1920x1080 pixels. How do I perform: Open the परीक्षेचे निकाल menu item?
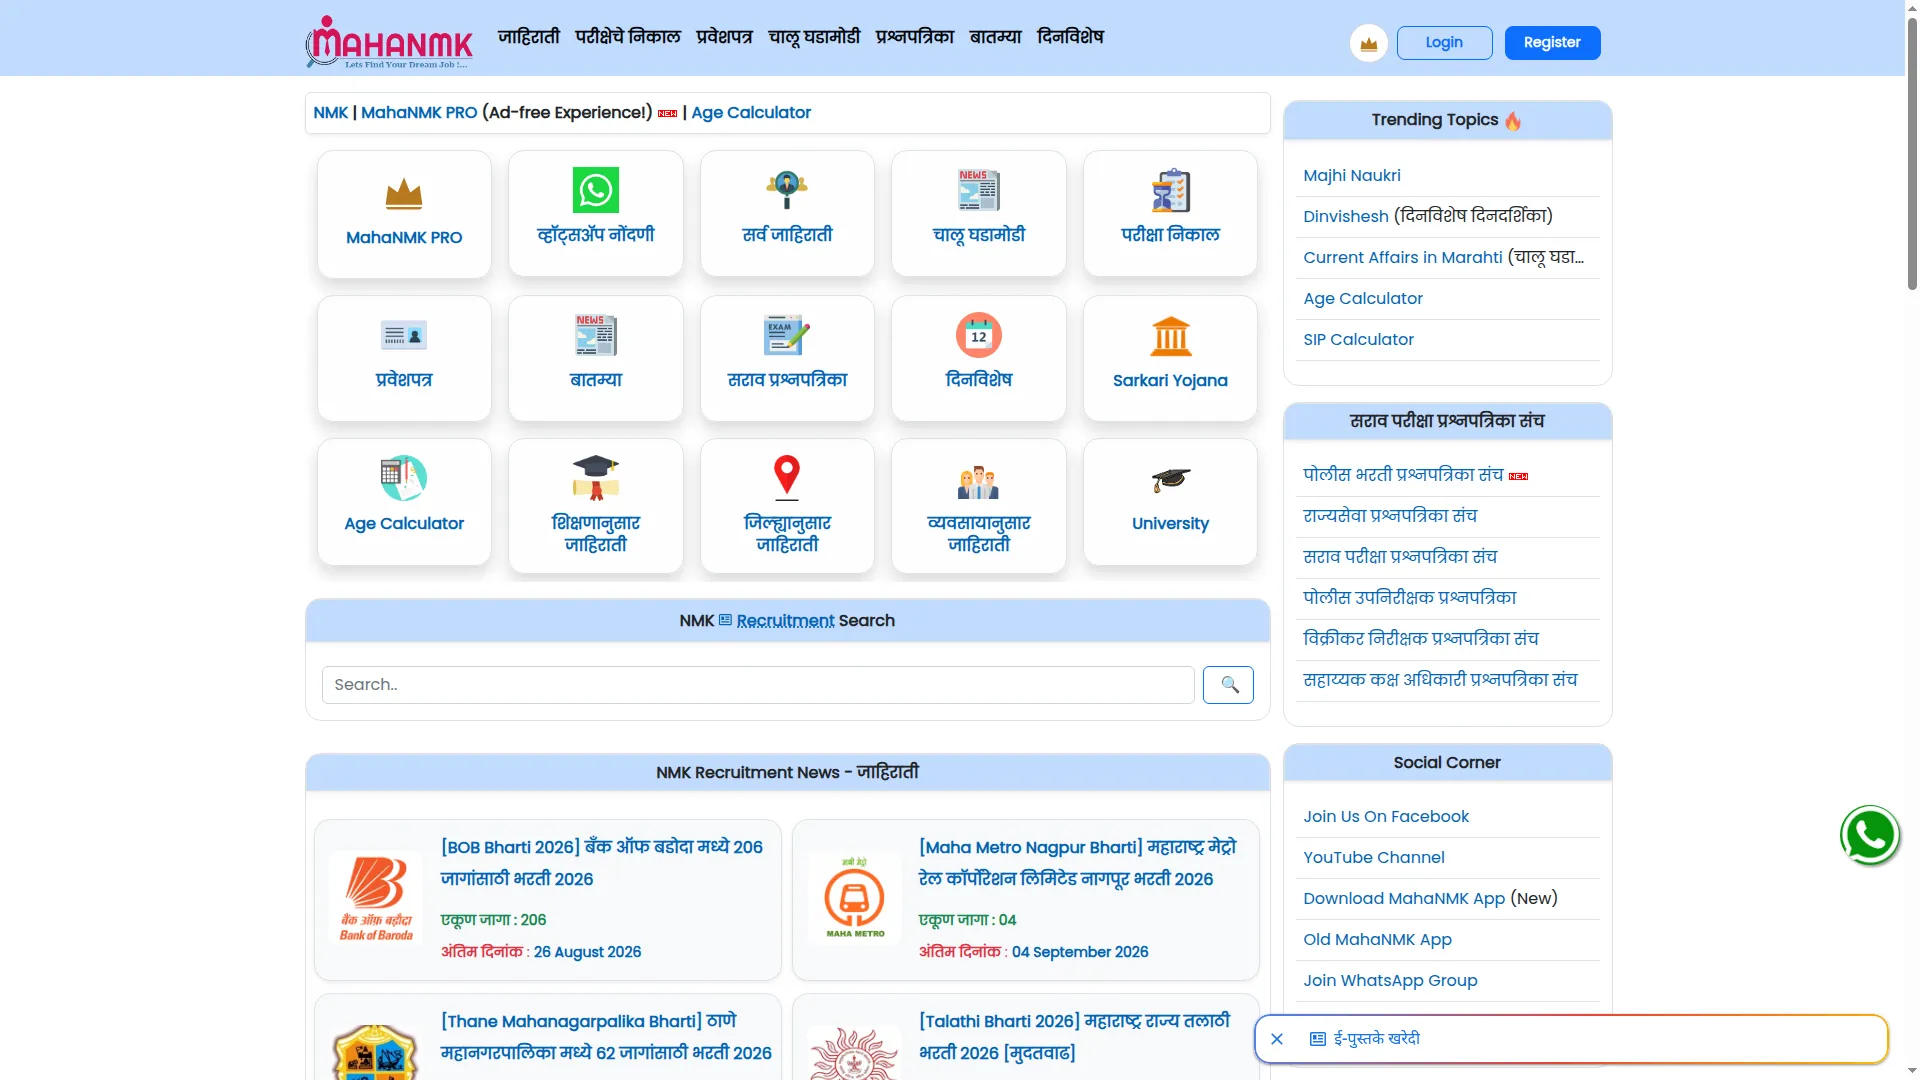628,37
